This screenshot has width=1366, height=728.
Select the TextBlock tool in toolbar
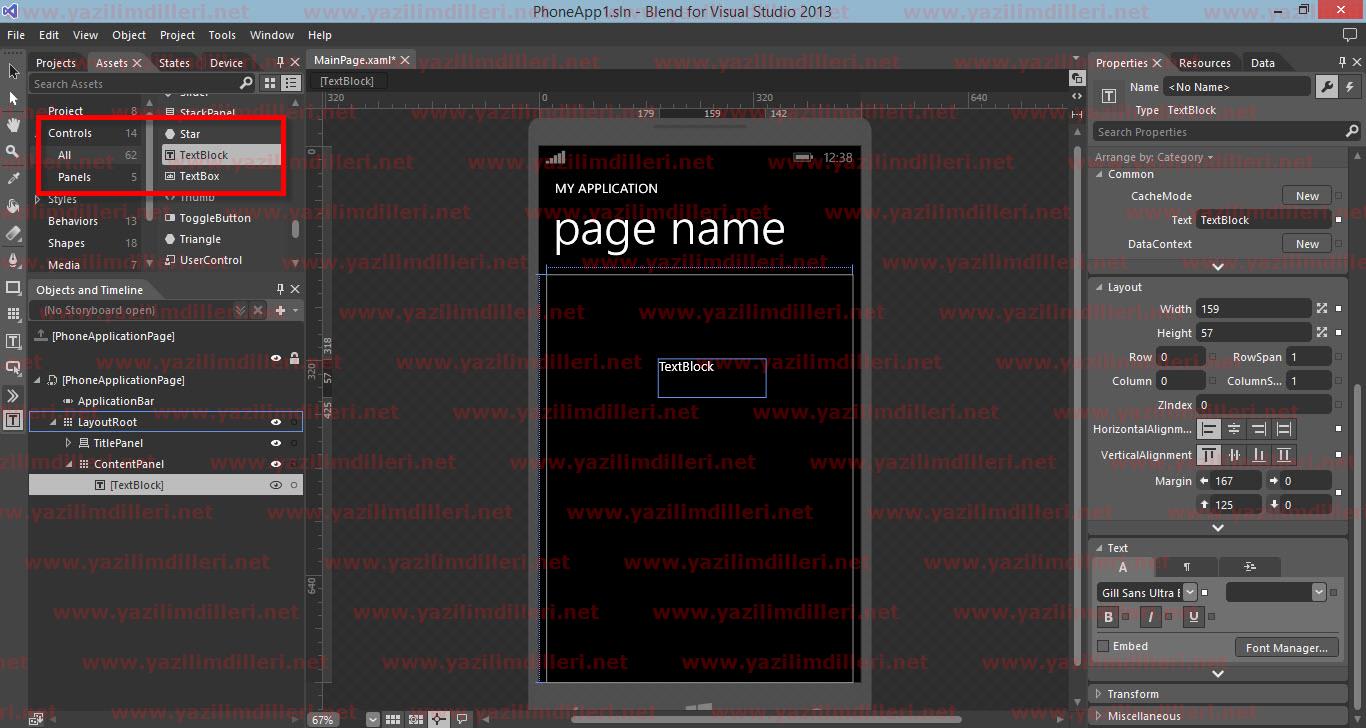point(13,341)
